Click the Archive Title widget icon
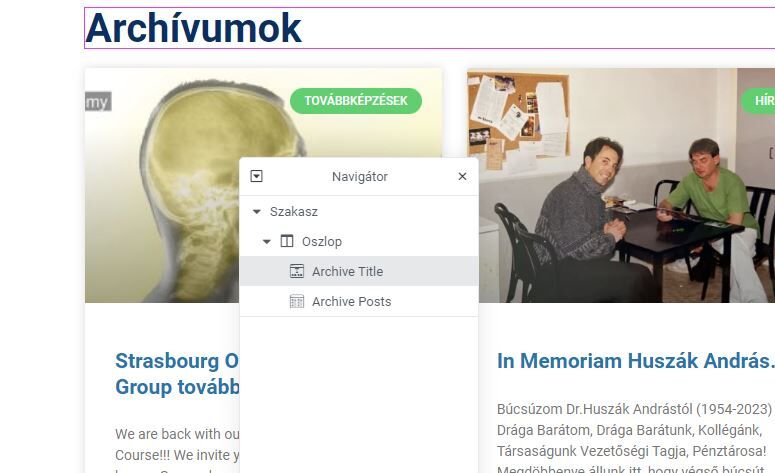775x473 pixels. point(297,271)
